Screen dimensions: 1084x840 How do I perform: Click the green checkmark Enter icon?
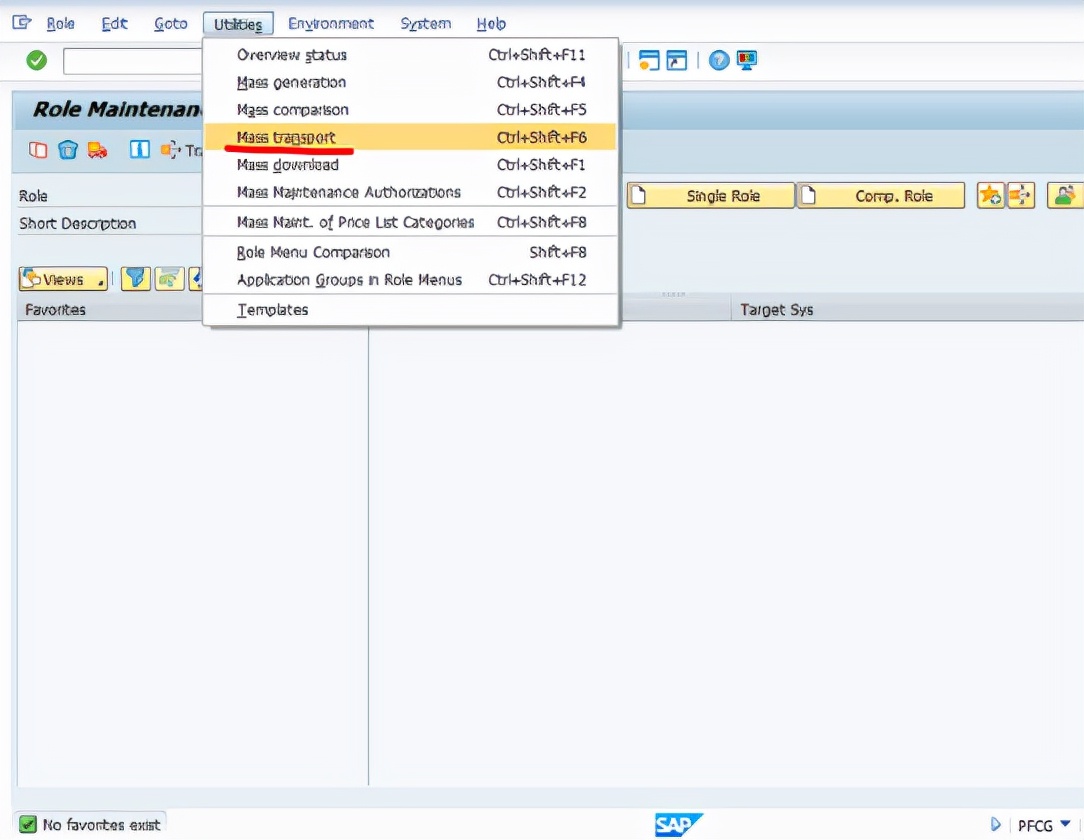tap(35, 59)
